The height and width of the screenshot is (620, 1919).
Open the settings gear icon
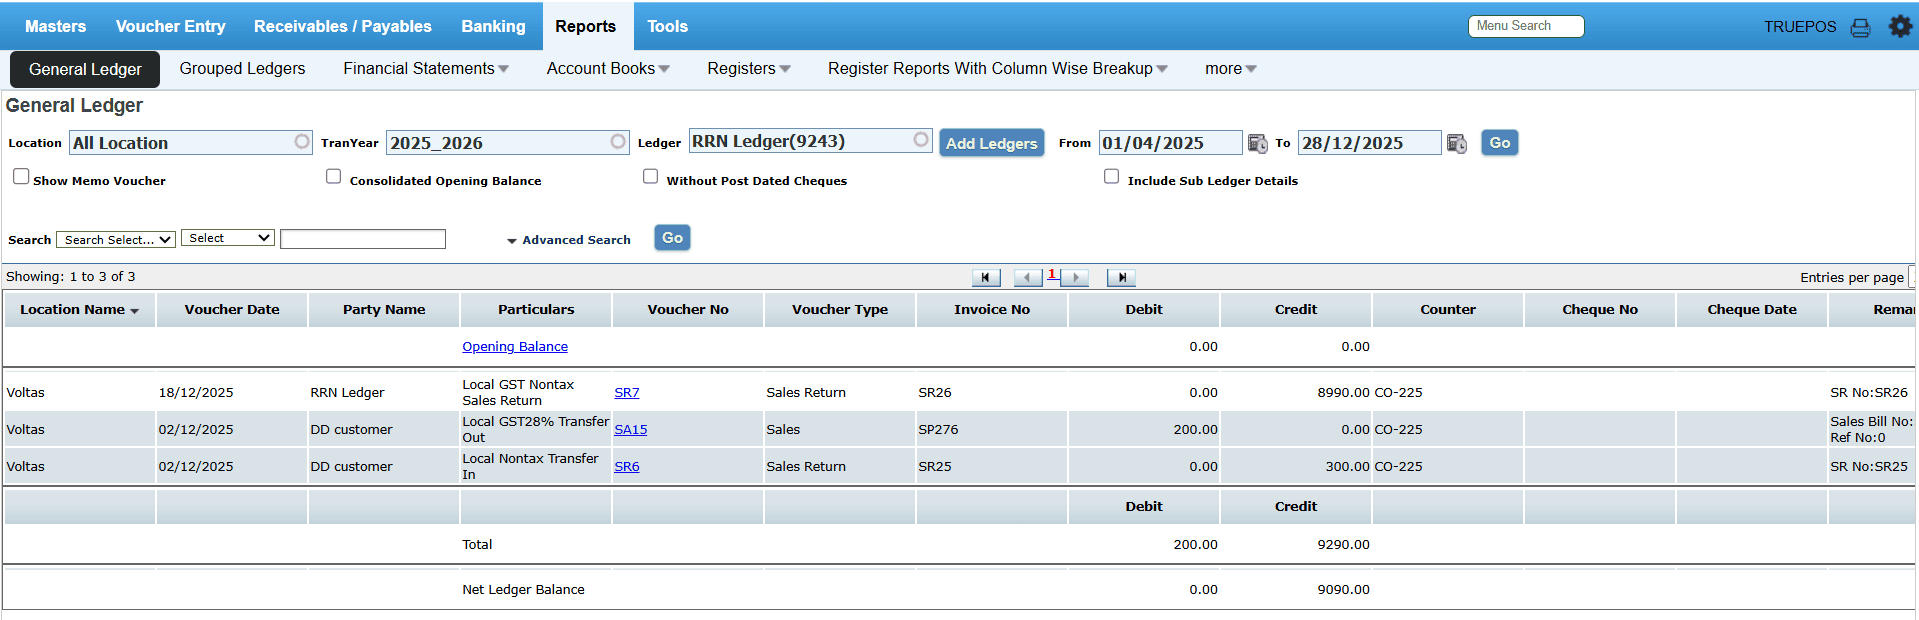[1900, 27]
